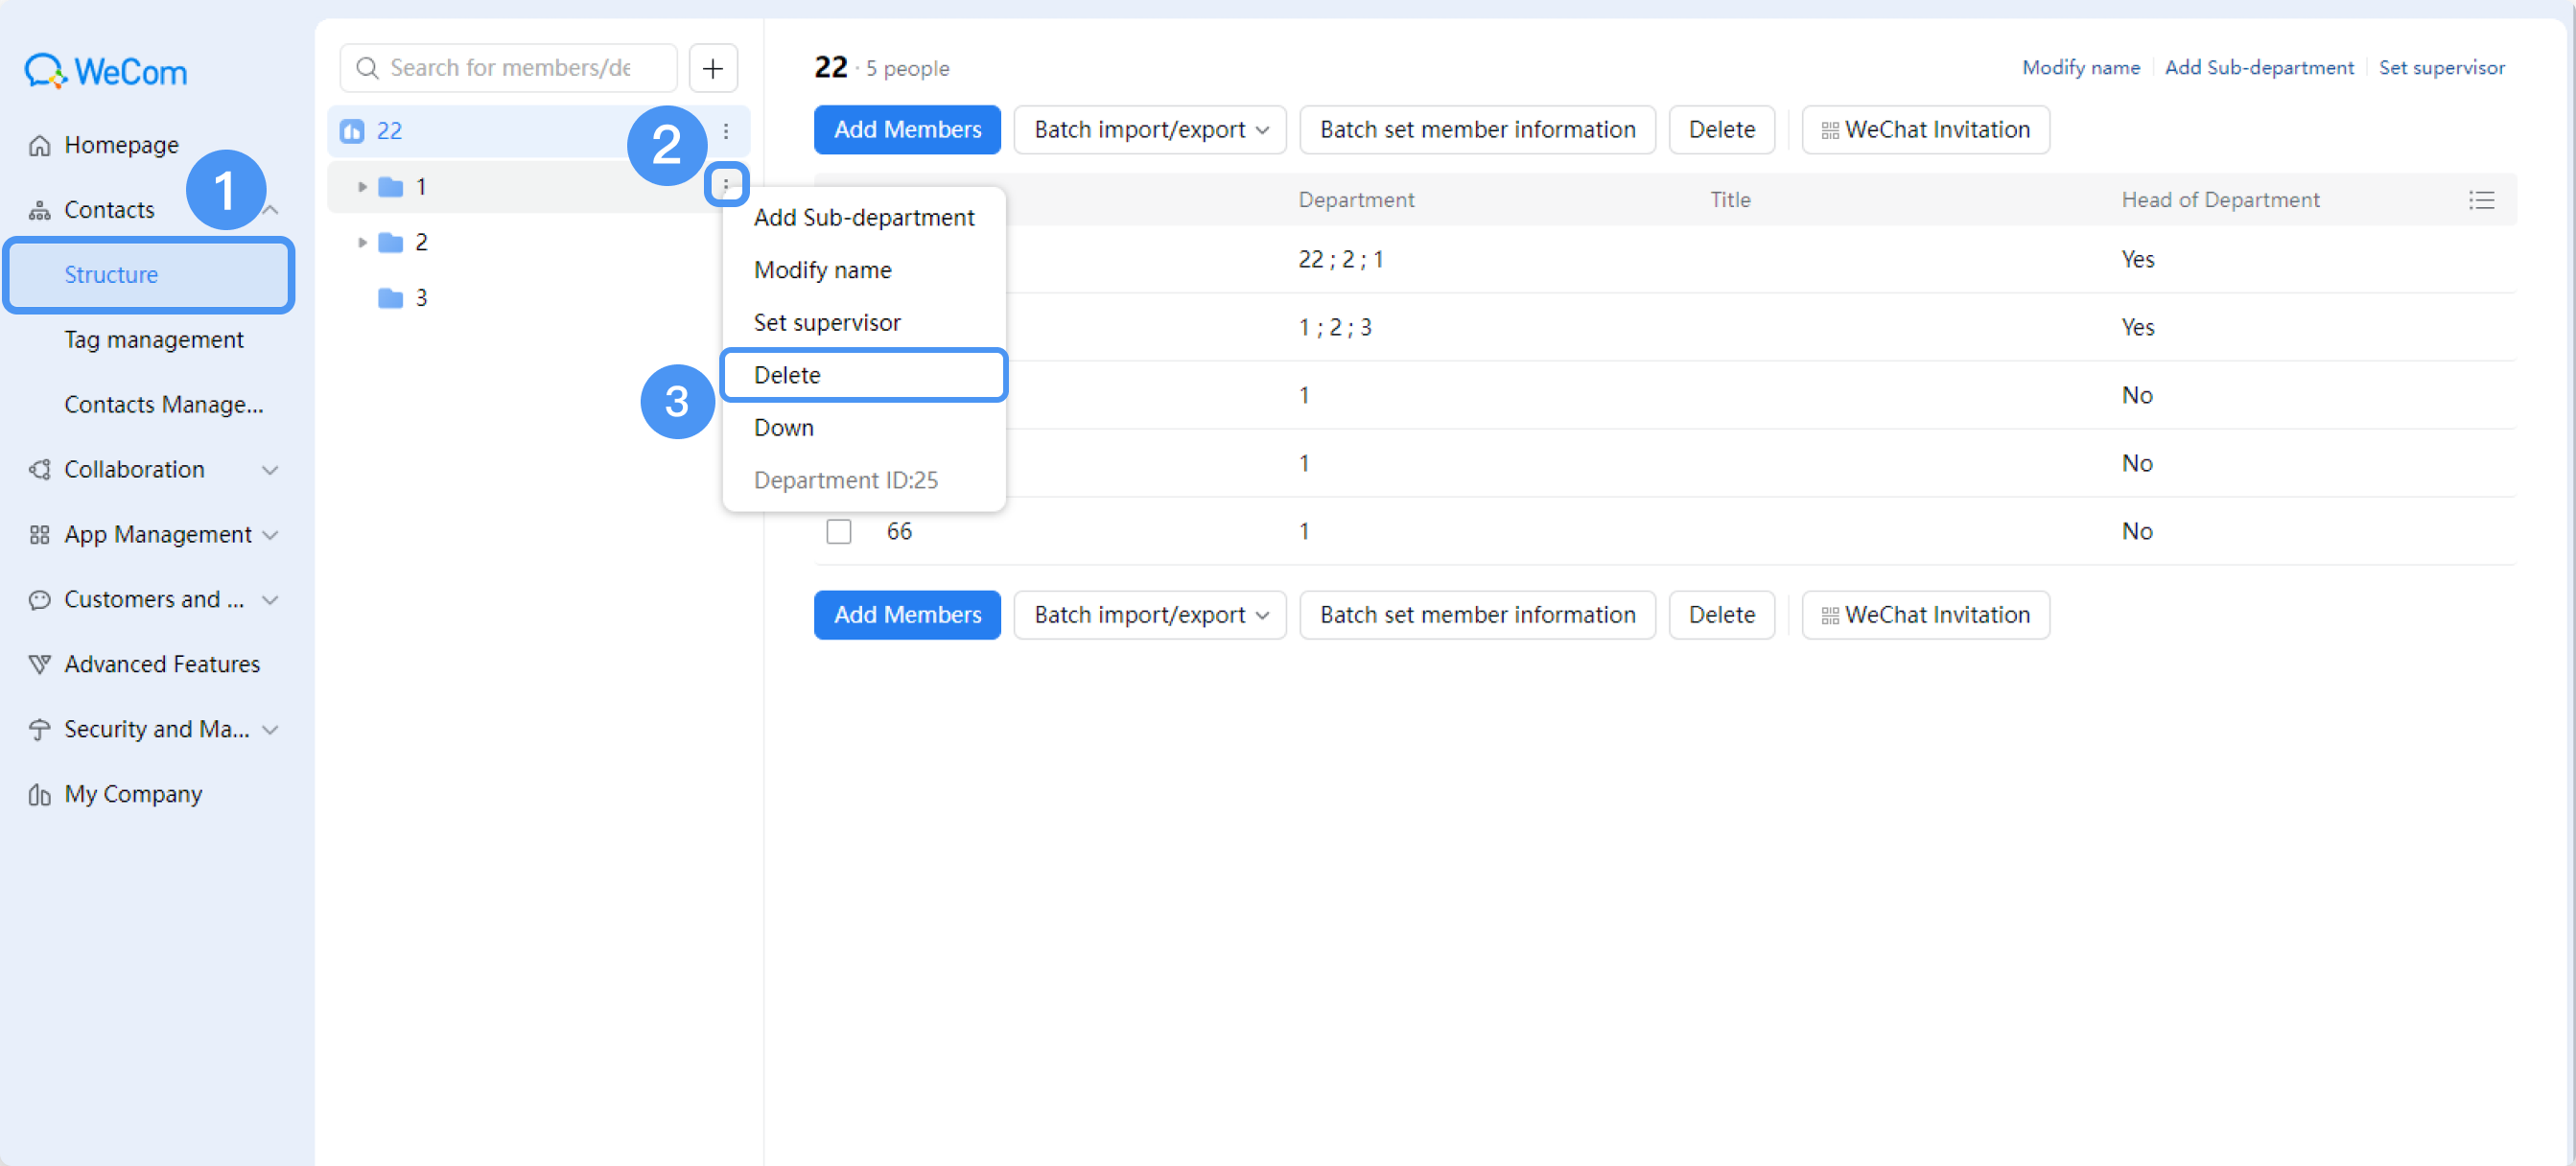The image size is (2576, 1166).
Task: Click the folder icon of department 2
Action: [x=390, y=242]
